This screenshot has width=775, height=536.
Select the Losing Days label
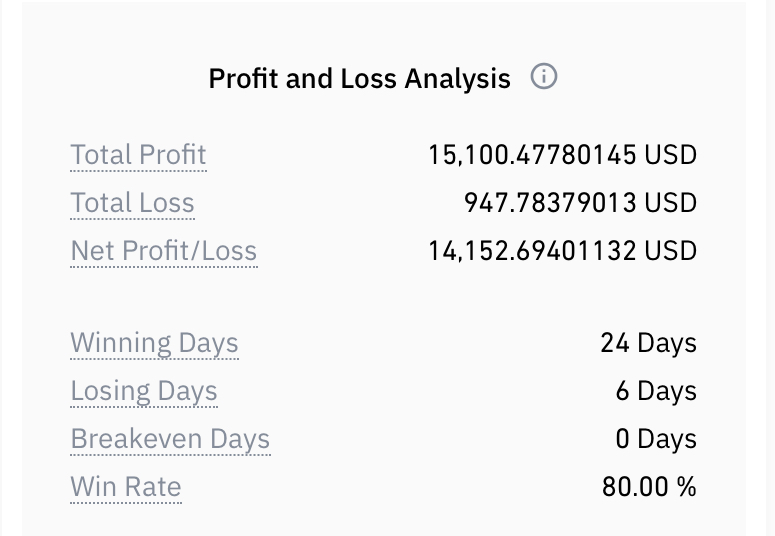pyautogui.click(x=144, y=391)
